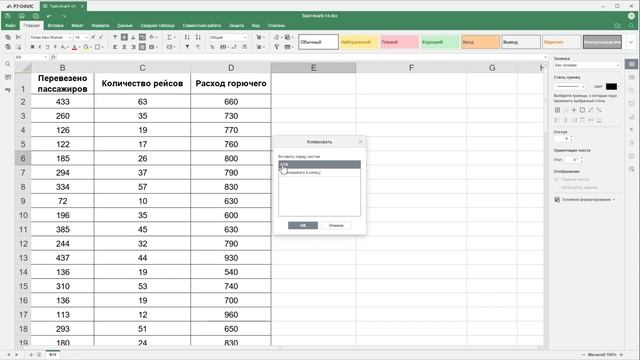Click the percent style icon
The image size is (640, 360).
tap(212, 47)
